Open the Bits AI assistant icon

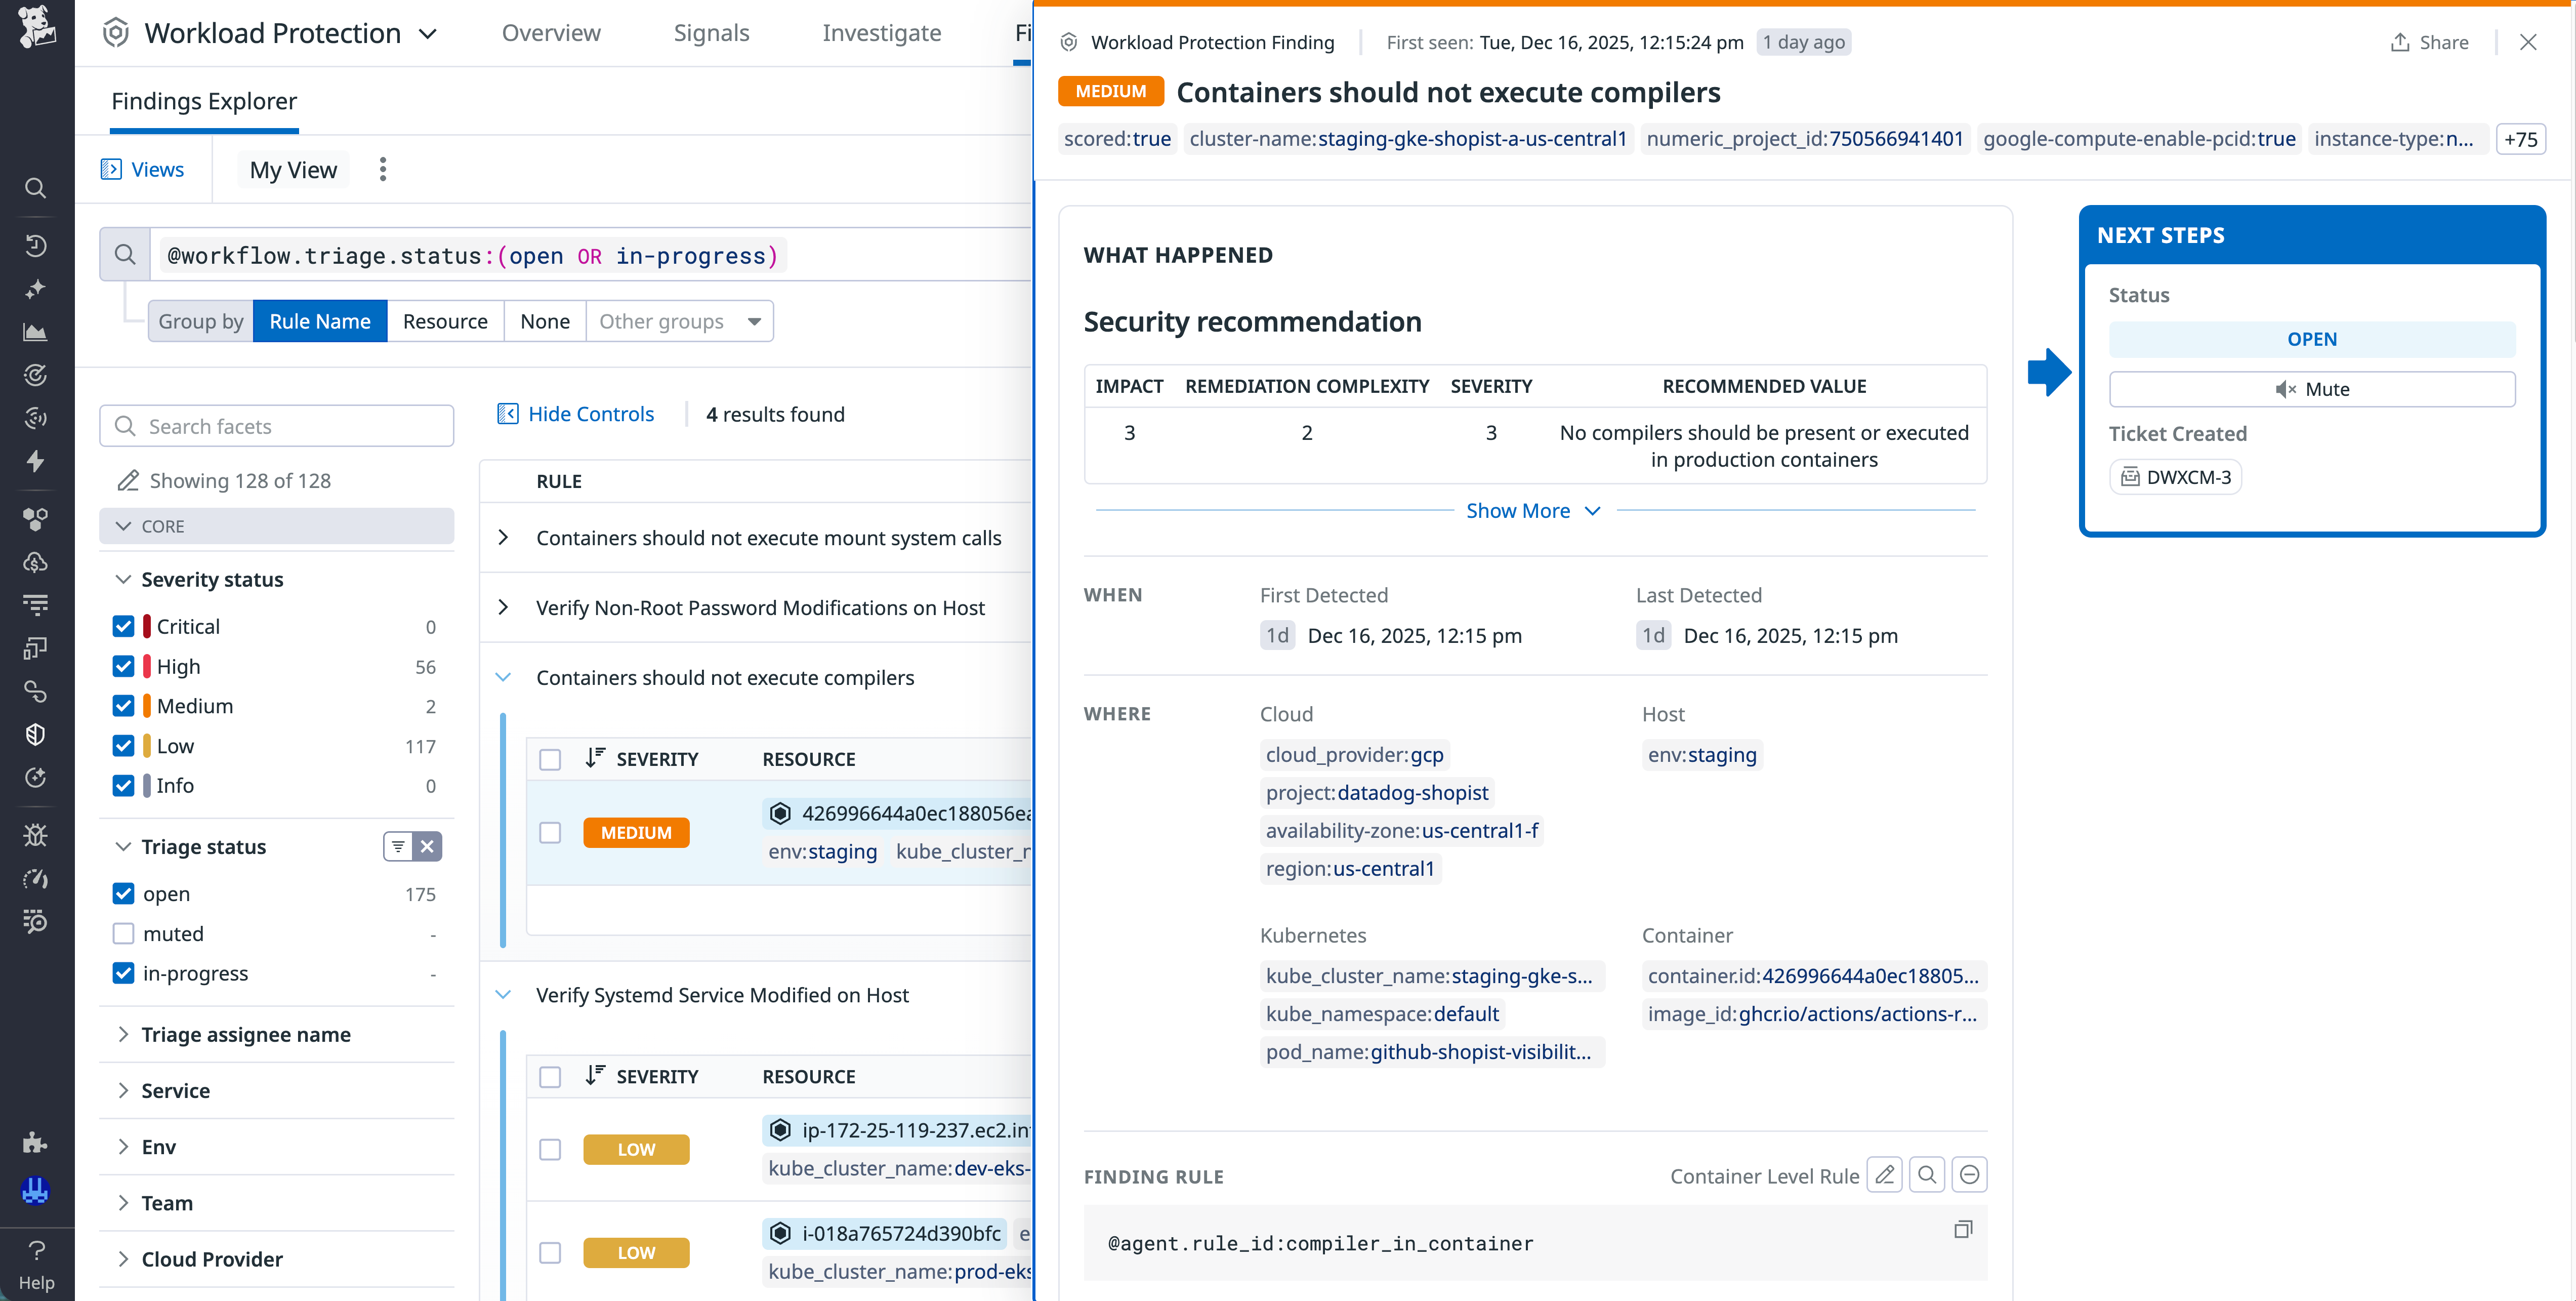point(36,289)
